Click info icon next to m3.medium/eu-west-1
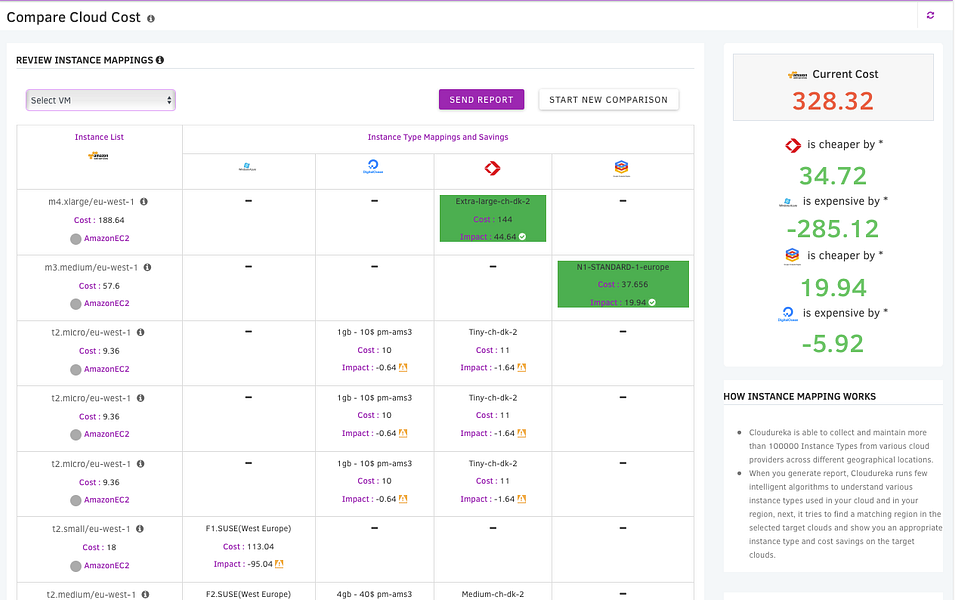 (x=147, y=267)
